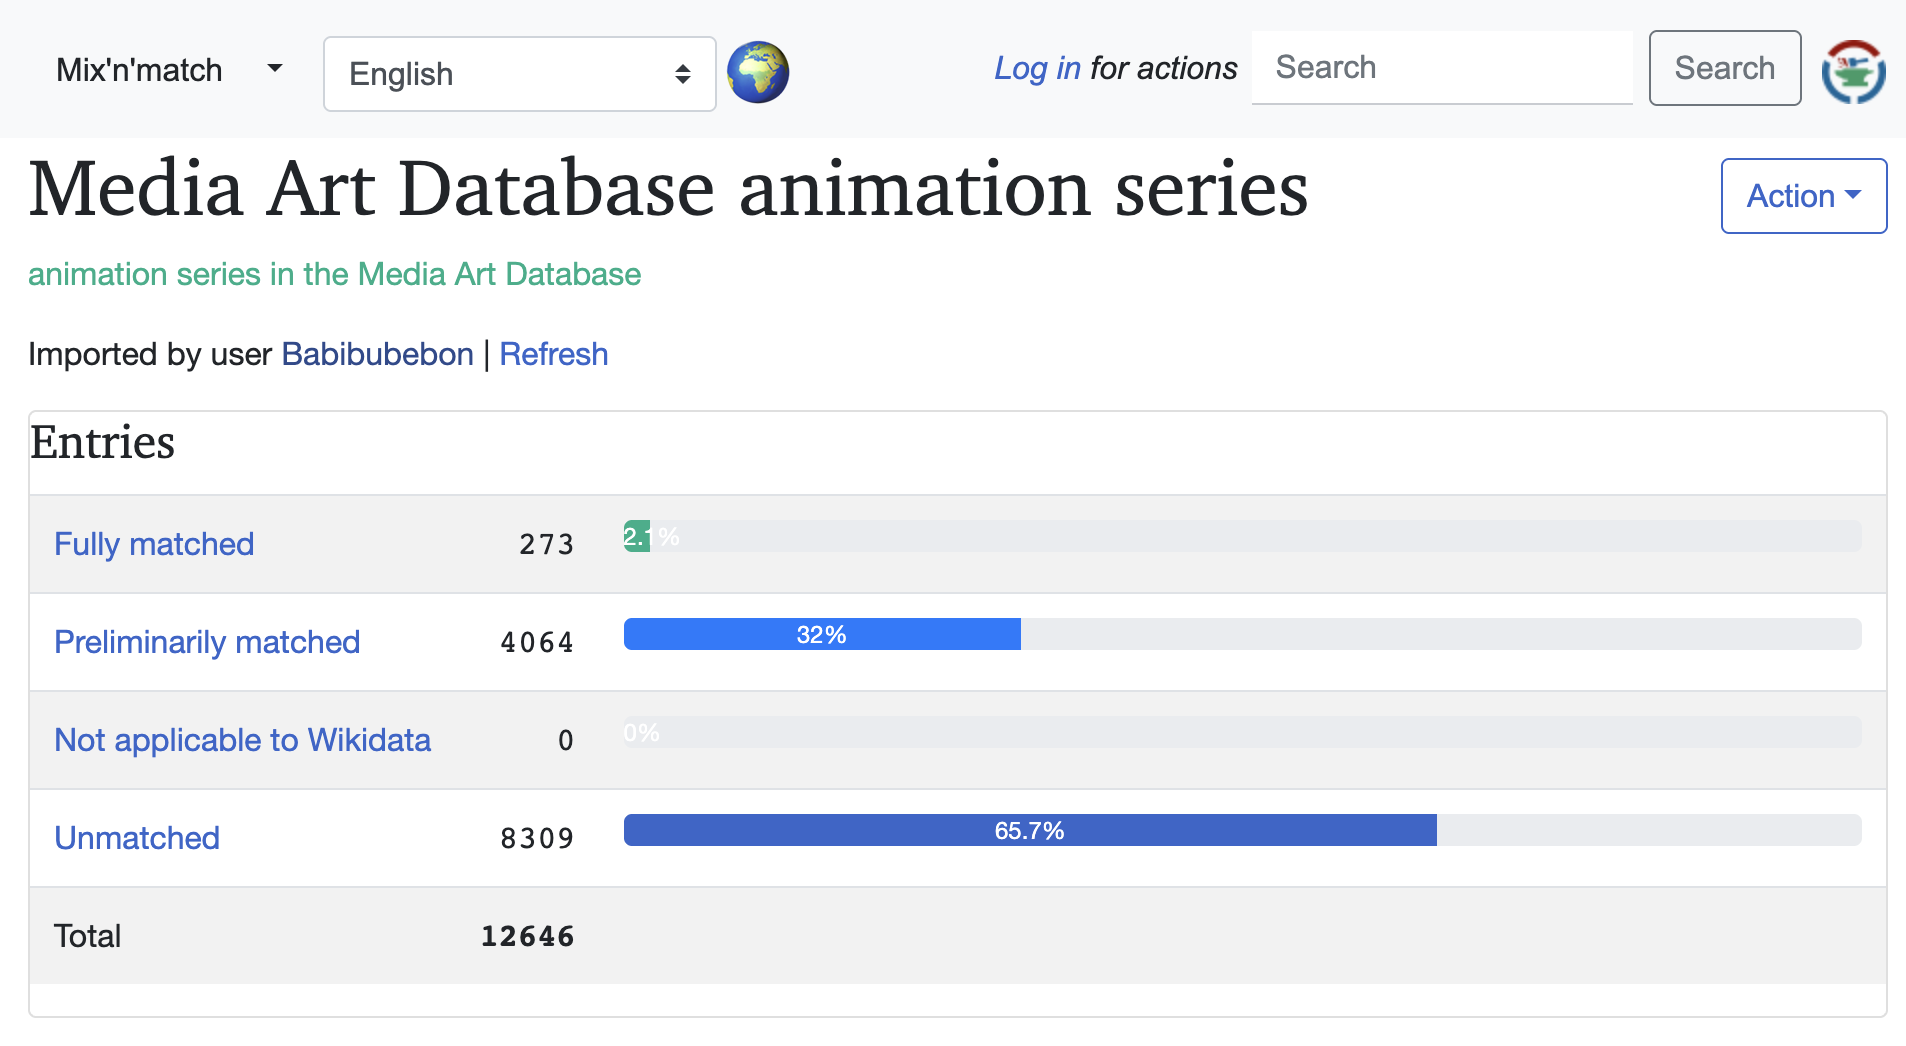Open the Mix'n'match navigation dropdown
The image size is (1906, 1046).
168,70
